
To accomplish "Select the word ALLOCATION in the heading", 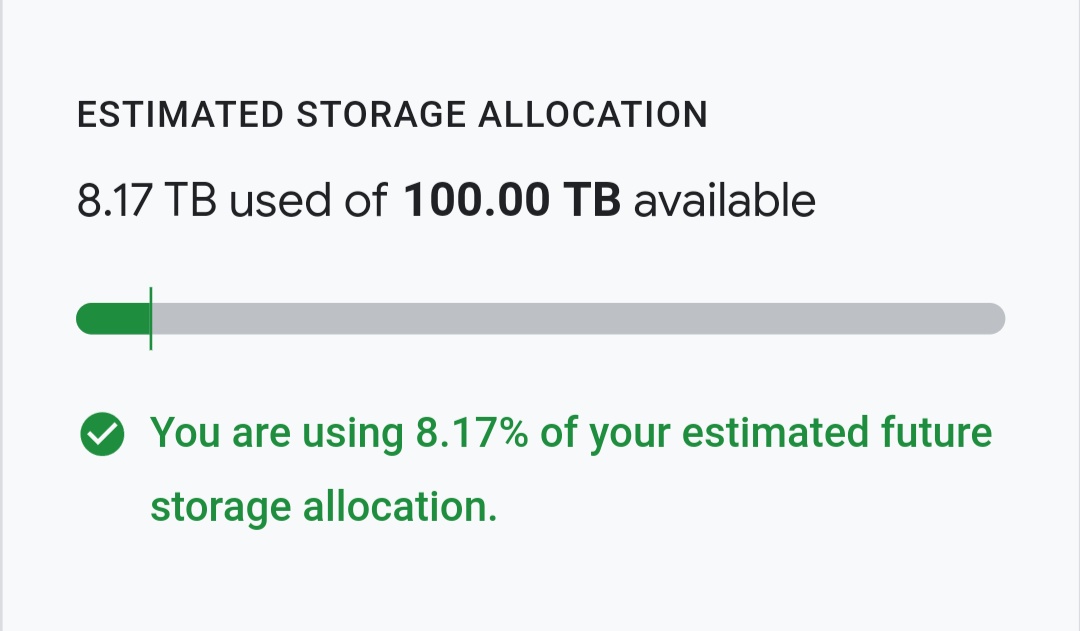I will click(593, 115).
